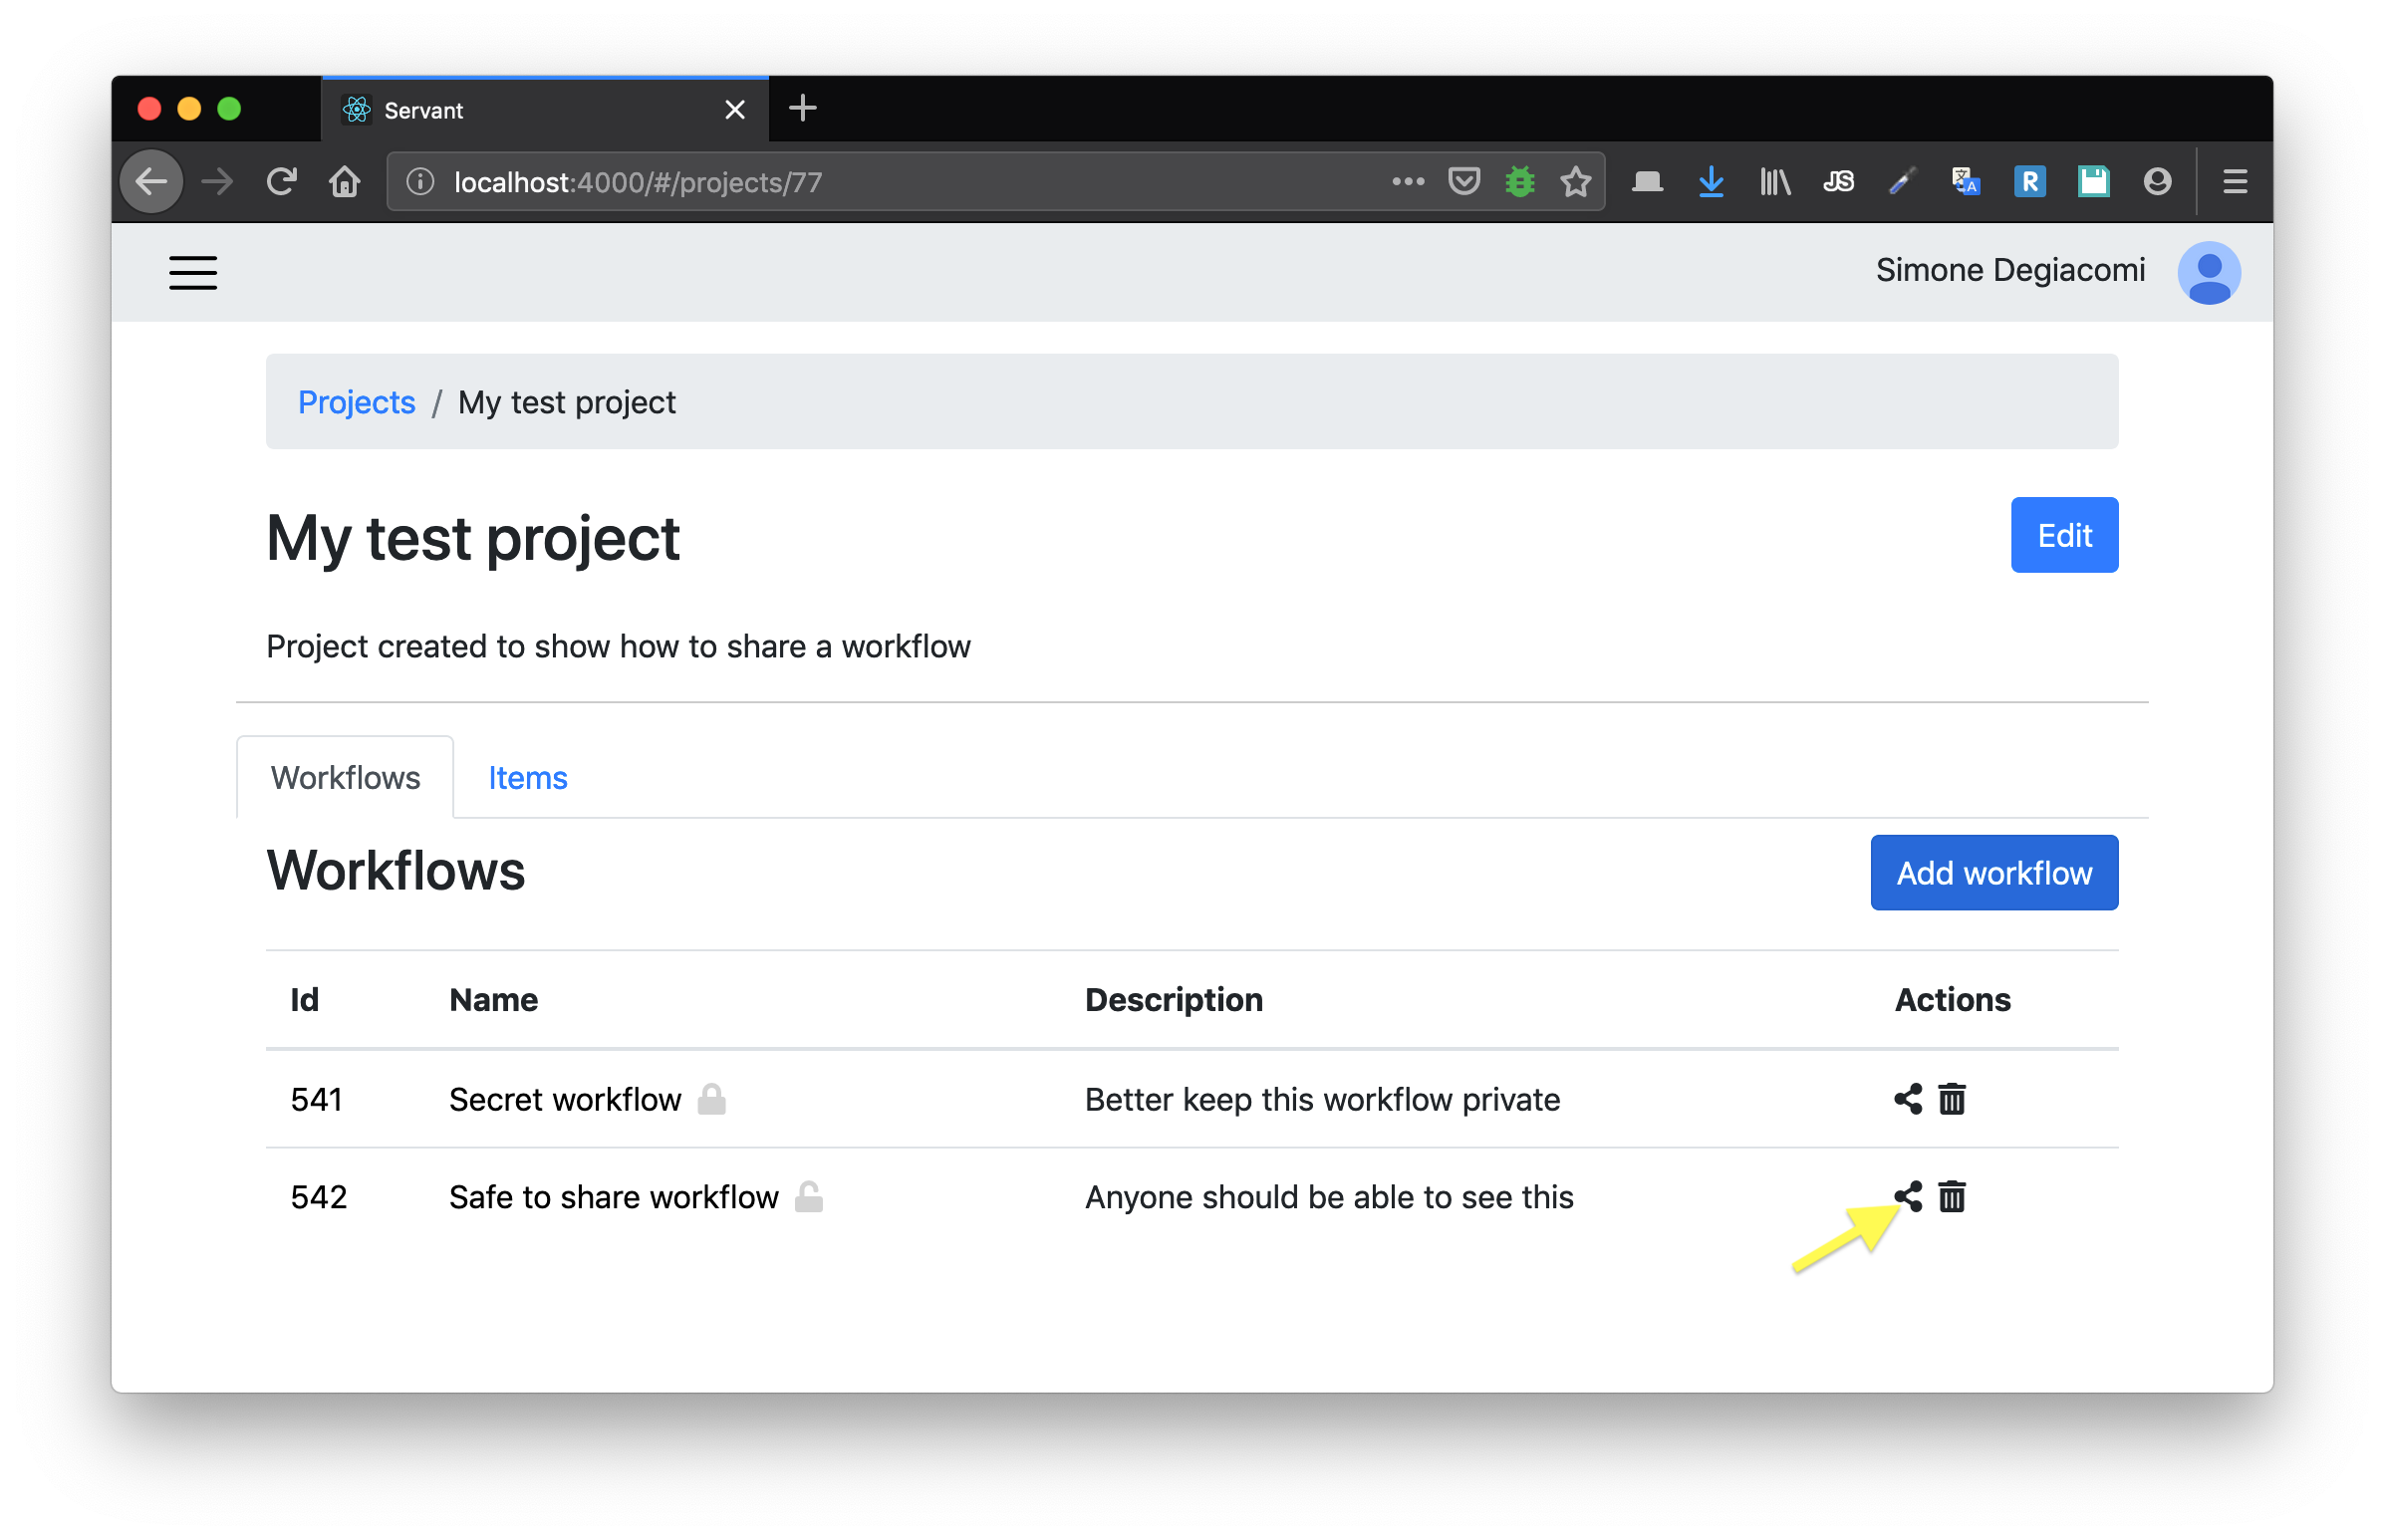Image resolution: width=2385 pixels, height=1540 pixels.
Task: Bookmark this page with star icon
Action: click(1575, 182)
